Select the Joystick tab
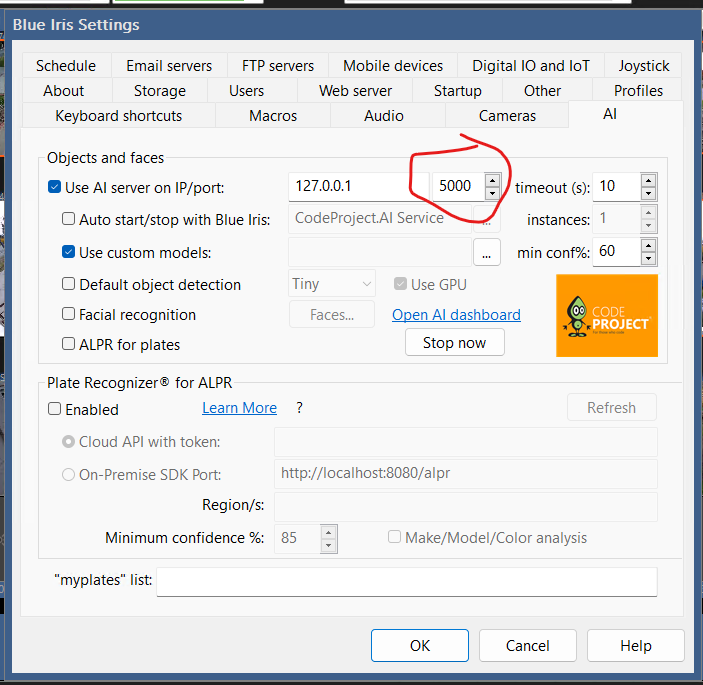 [644, 66]
